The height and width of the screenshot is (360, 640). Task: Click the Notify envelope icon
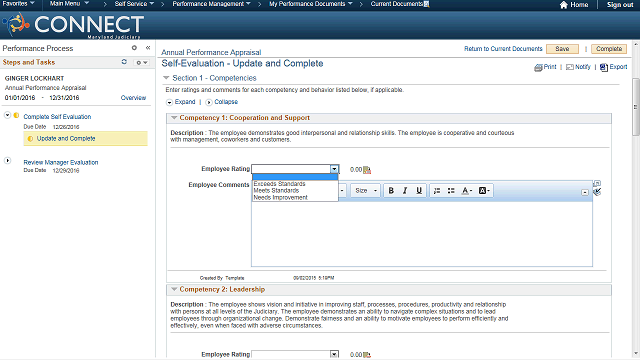pos(570,67)
